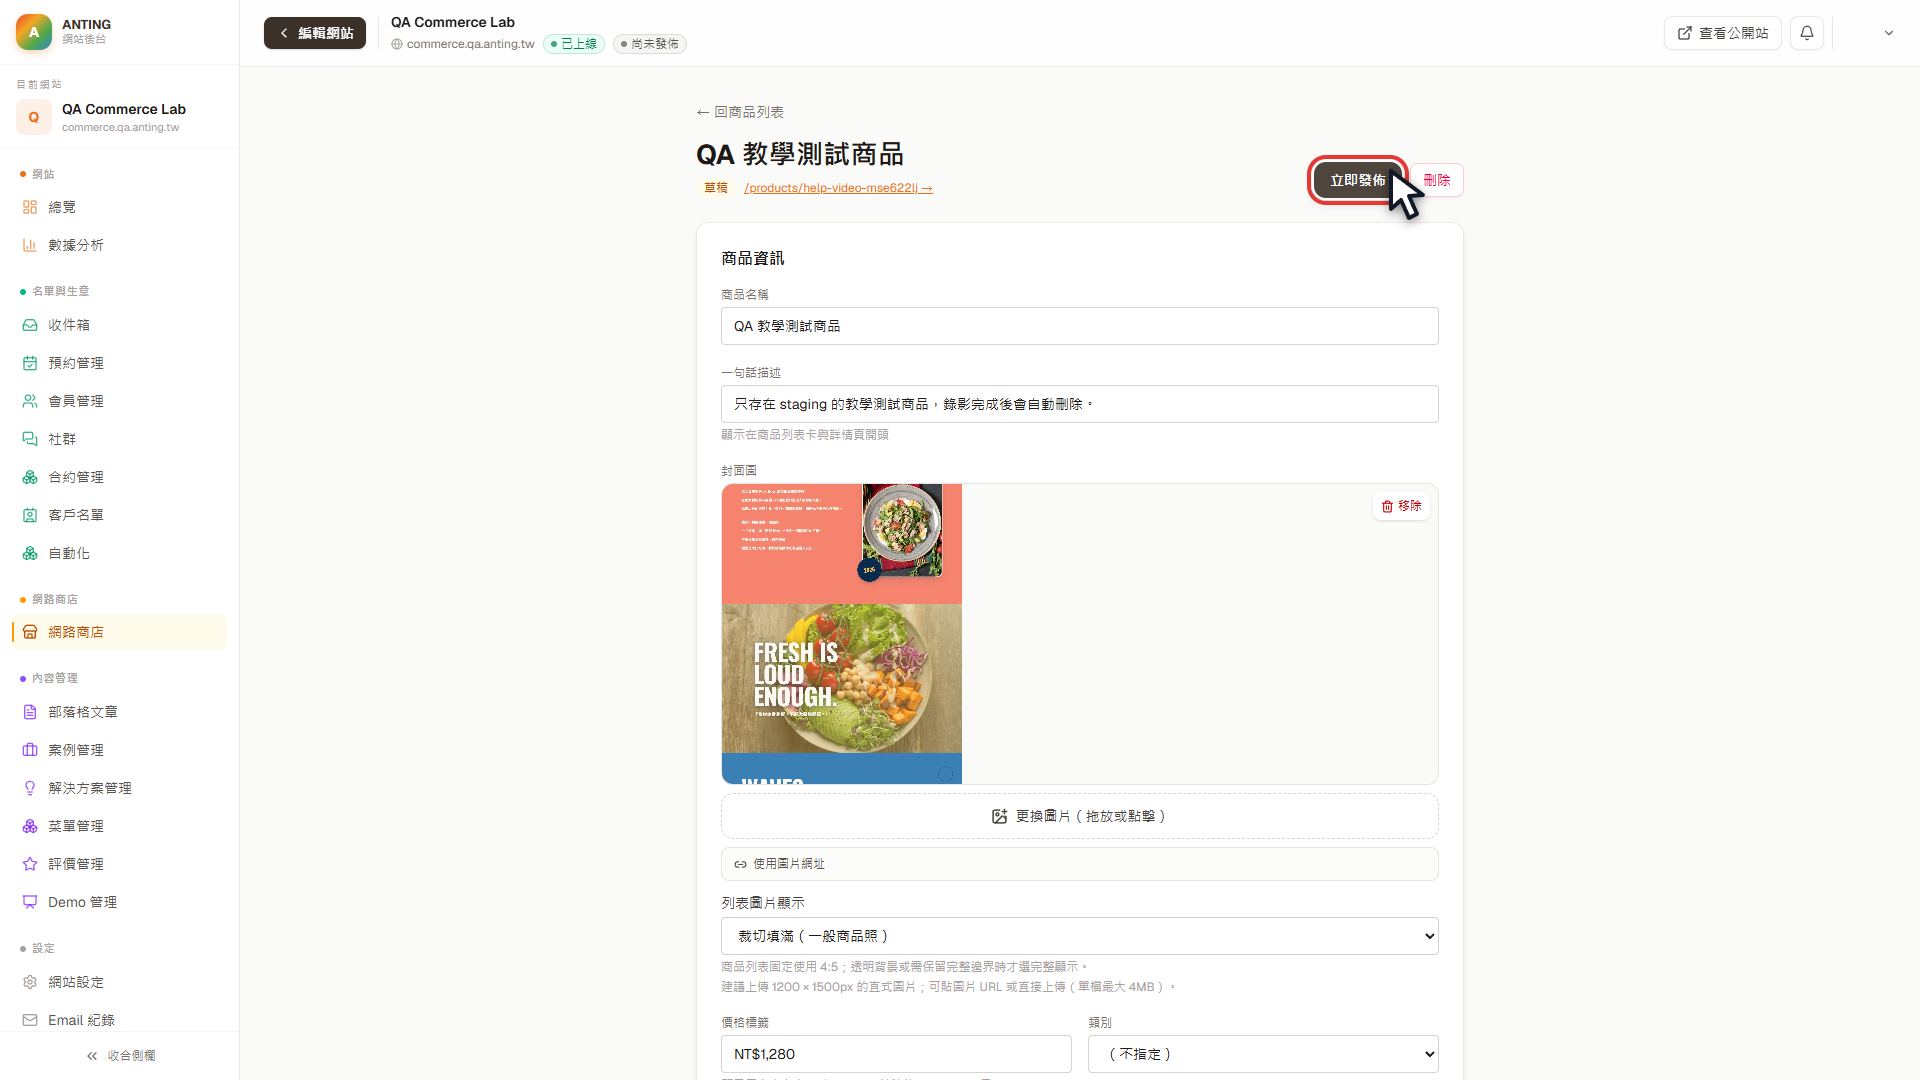Select 部落格文章 menu item

pos(119,712)
